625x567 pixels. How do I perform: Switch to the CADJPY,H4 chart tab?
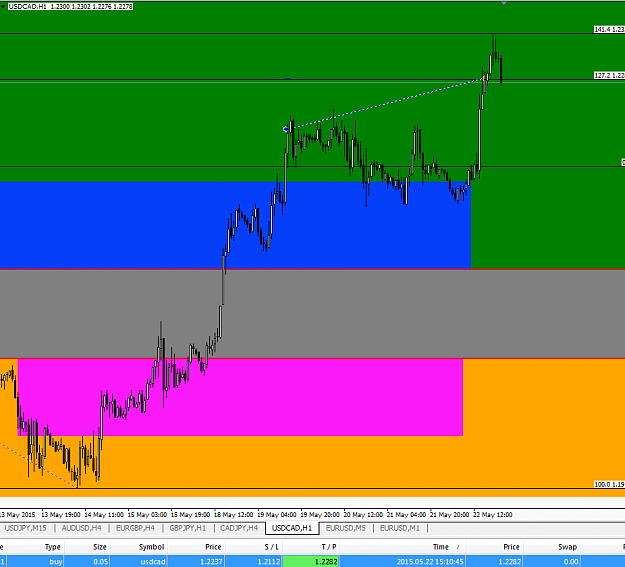point(239,528)
